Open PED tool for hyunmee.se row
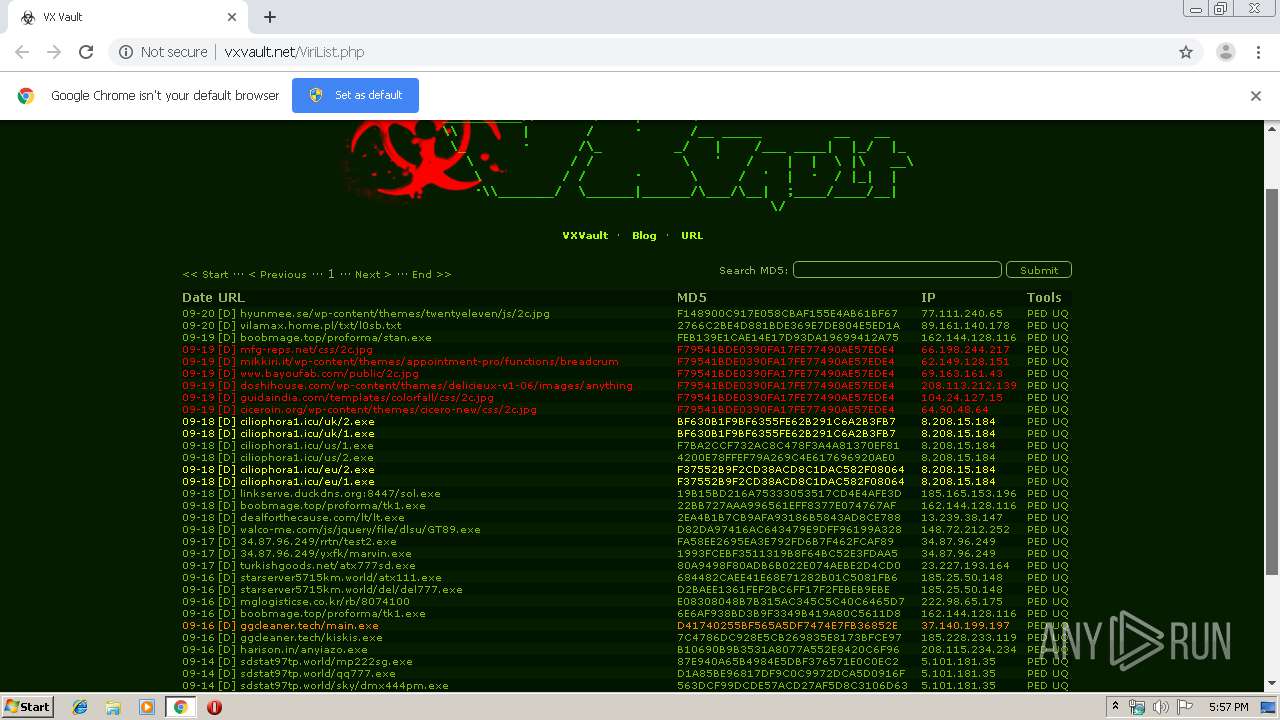 tap(1037, 314)
